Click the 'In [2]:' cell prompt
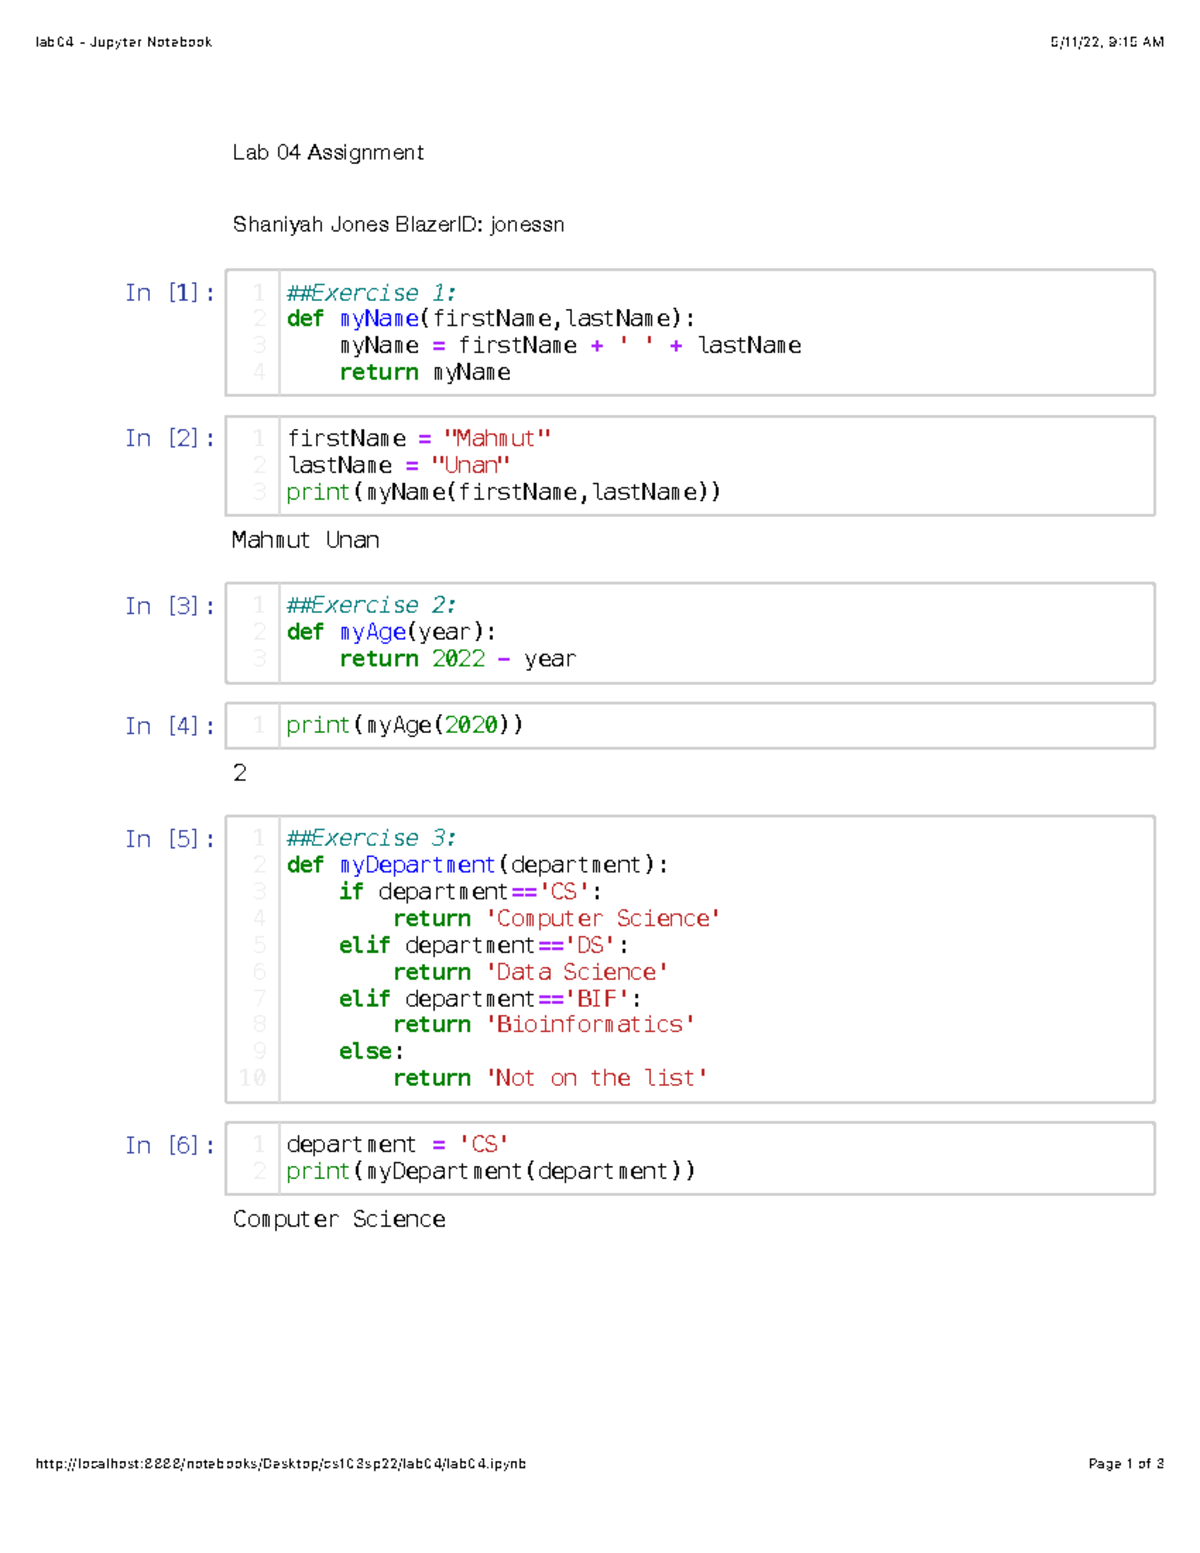 [x=169, y=437]
